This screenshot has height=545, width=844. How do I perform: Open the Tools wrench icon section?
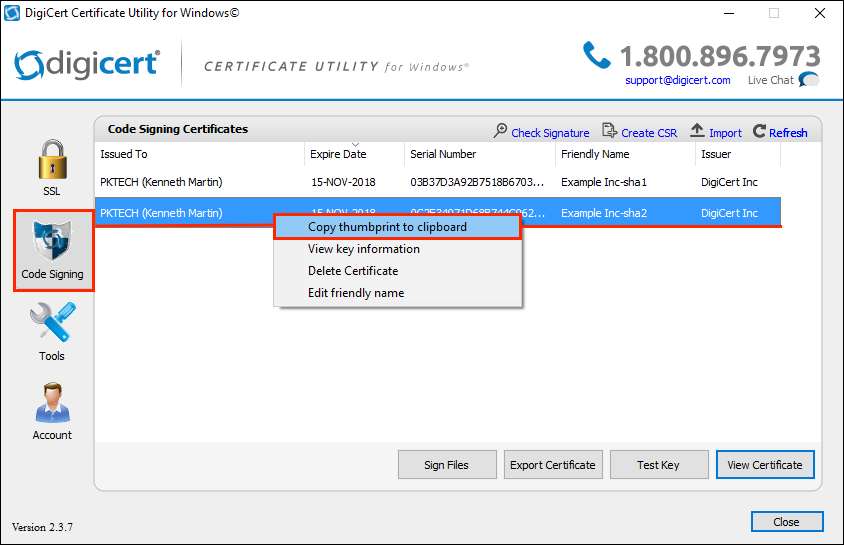click(52, 324)
